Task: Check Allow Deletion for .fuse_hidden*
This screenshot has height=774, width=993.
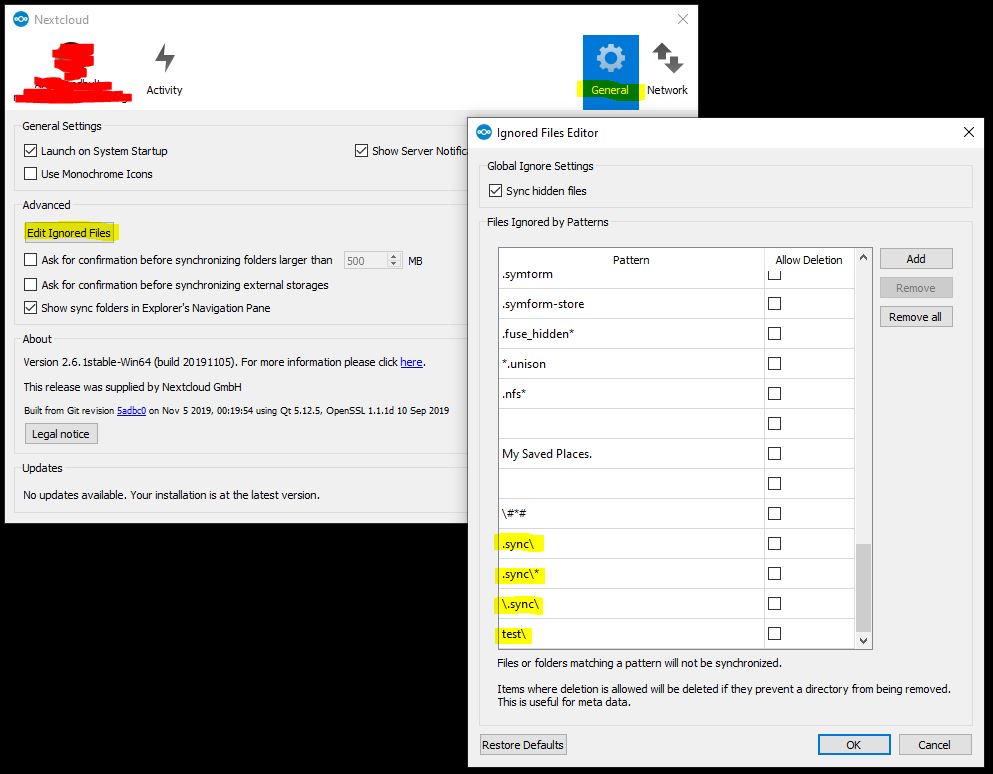Action: [774, 333]
